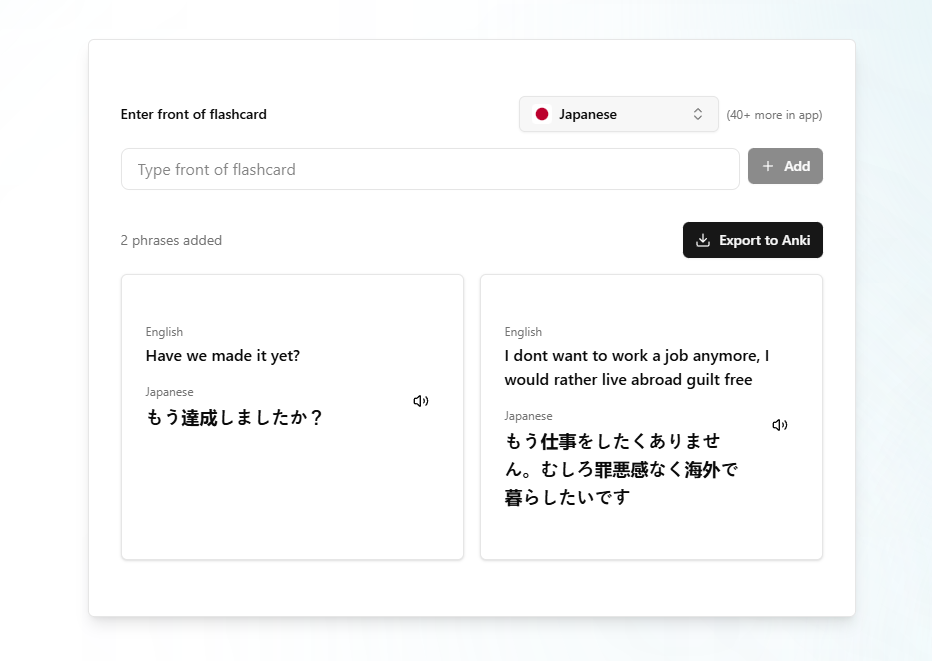Image resolution: width=932 pixels, height=661 pixels.
Task: Export phrases with Export to Anki button
Action: (752, 240)
